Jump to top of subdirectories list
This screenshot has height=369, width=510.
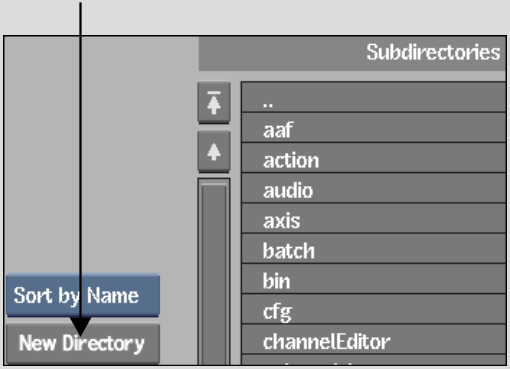[x=214, y=102]
